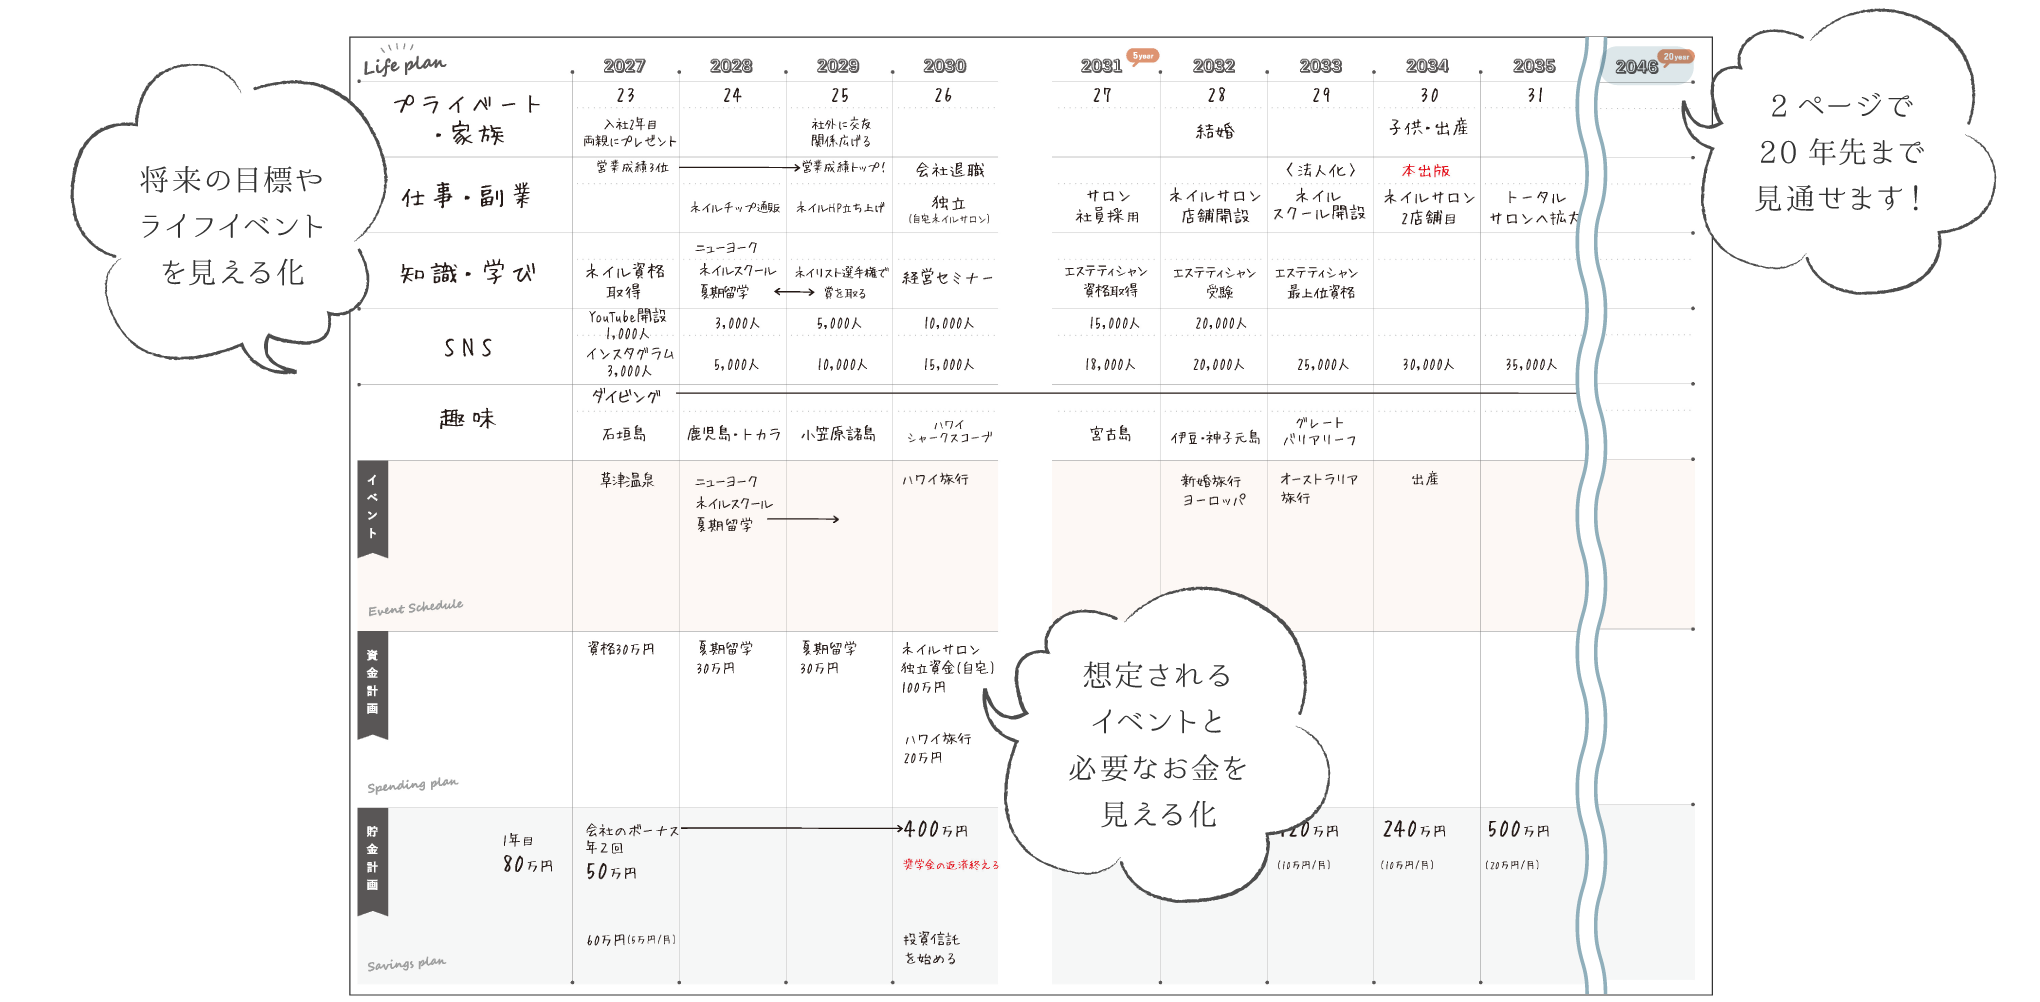2040x1002 pixels.
Task: Click the Life plan logo heading
Action: pyautogui.click(x=404, y=62)
